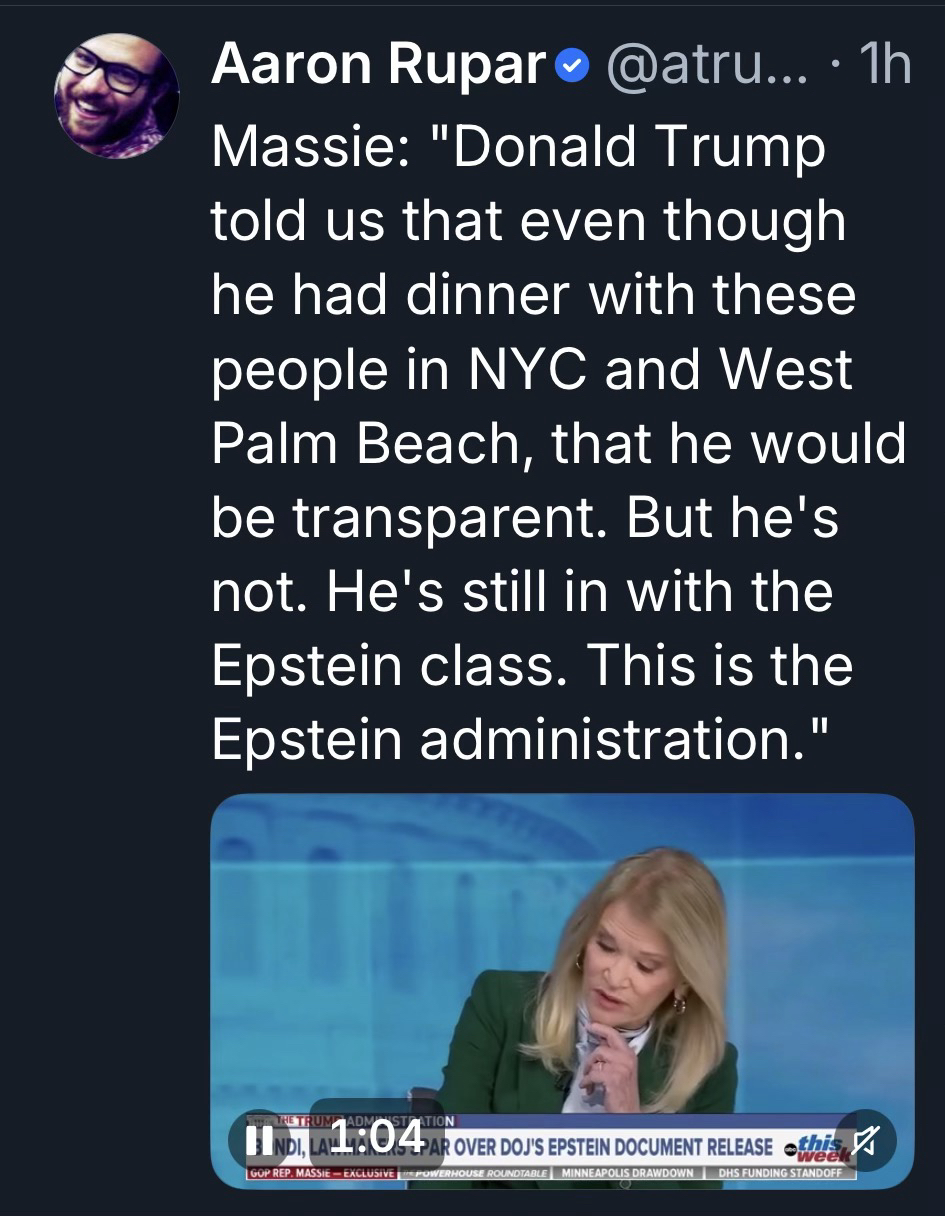This screenshot has height=1216, width=945.
Task: Click the @atru... handle
Action: pyautogui.click(x=695, y=68)
